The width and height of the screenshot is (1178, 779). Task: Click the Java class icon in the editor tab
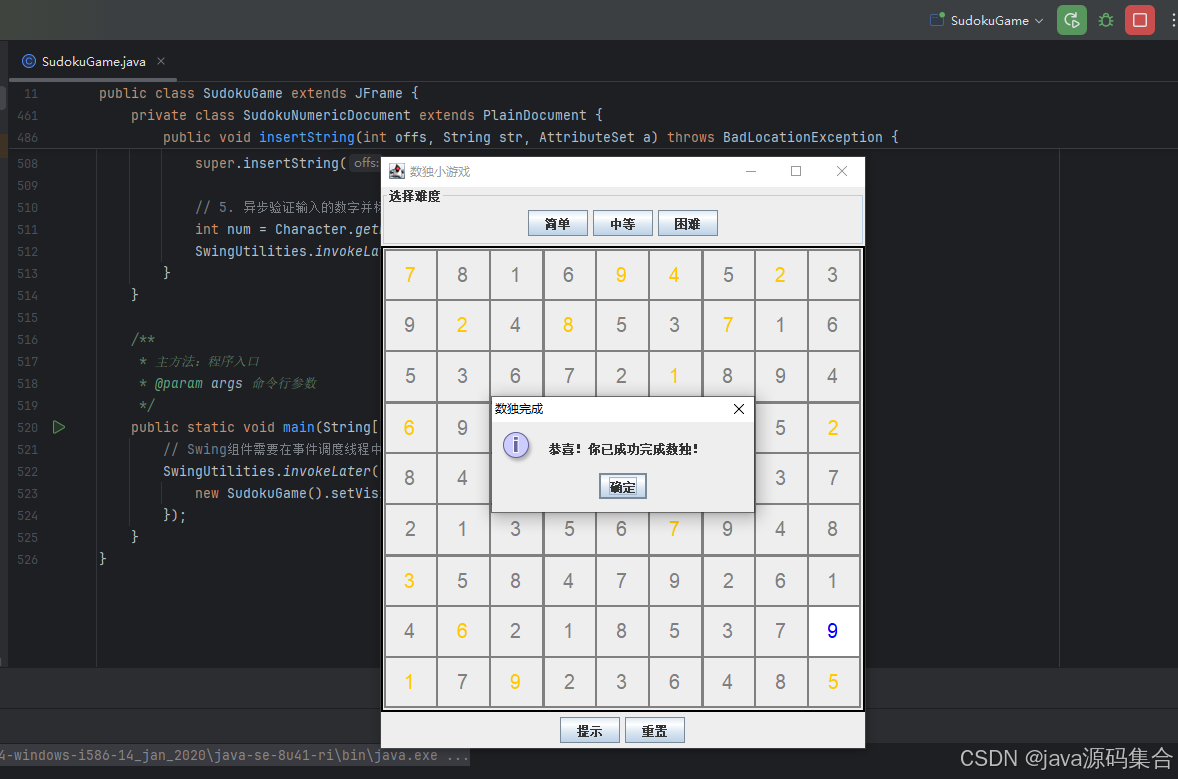(x=29, y=62)
